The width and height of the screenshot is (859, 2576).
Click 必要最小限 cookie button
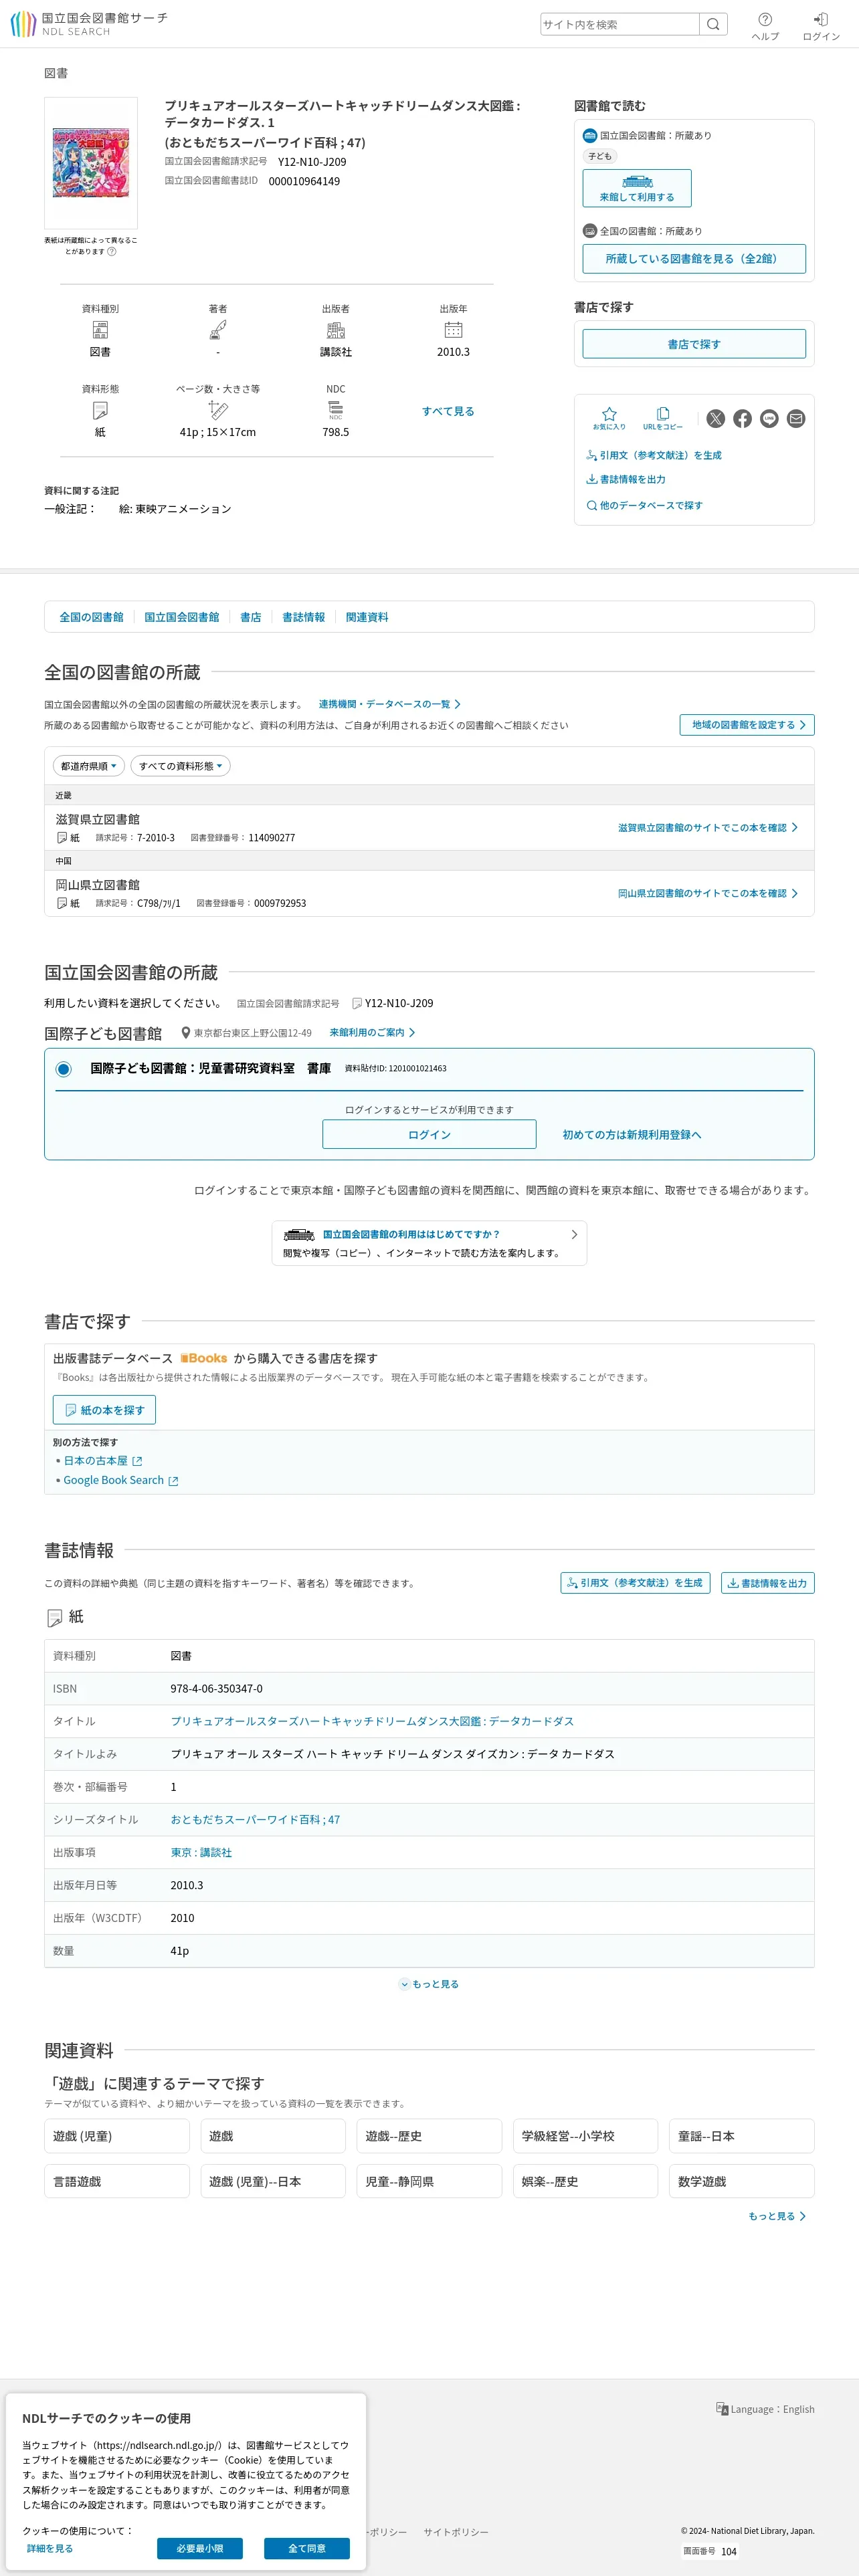click(x=200, y=2548)
